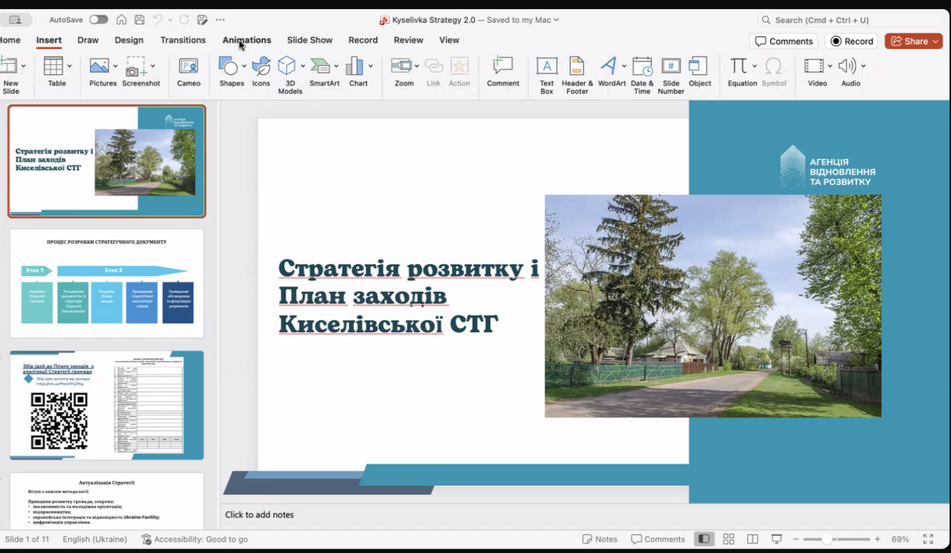Insert a Cameo camera feed
The image size is (951, 553).
click(x=189, y=72)
